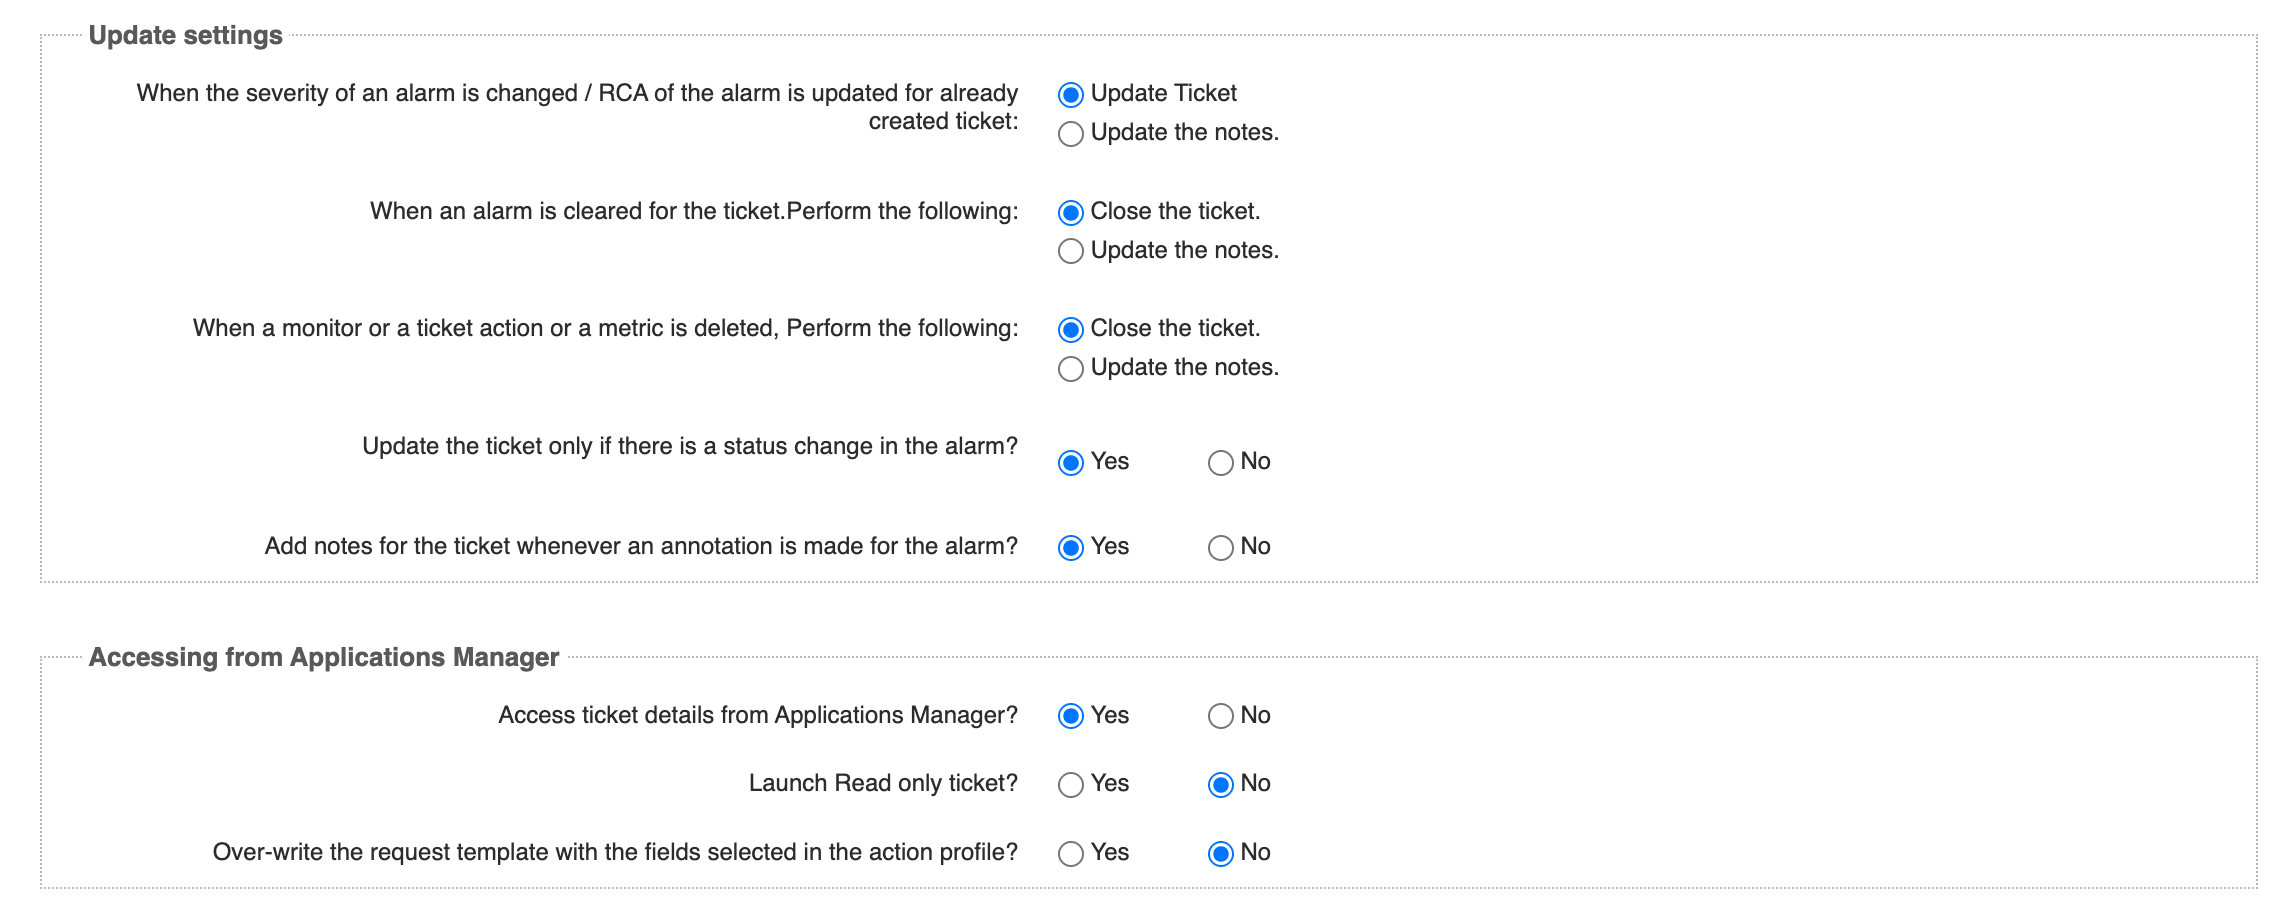The height and width of the screenshot is (918, 2290).
Task: Set Launch Read only ticket to Yes
Action: pyautogui.click(x=1070, y=785)
